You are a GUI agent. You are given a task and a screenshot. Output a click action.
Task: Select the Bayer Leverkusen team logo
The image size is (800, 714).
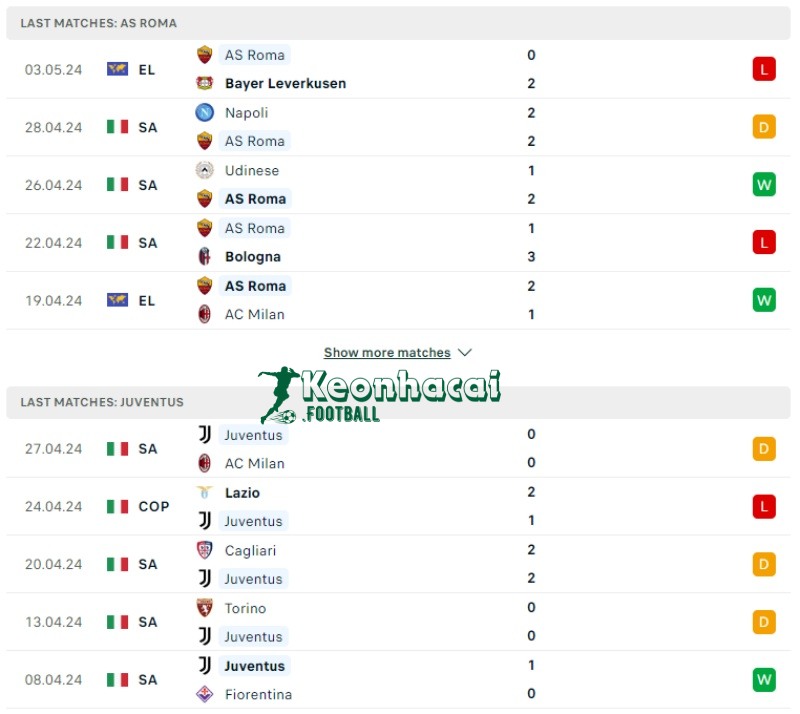204,83
